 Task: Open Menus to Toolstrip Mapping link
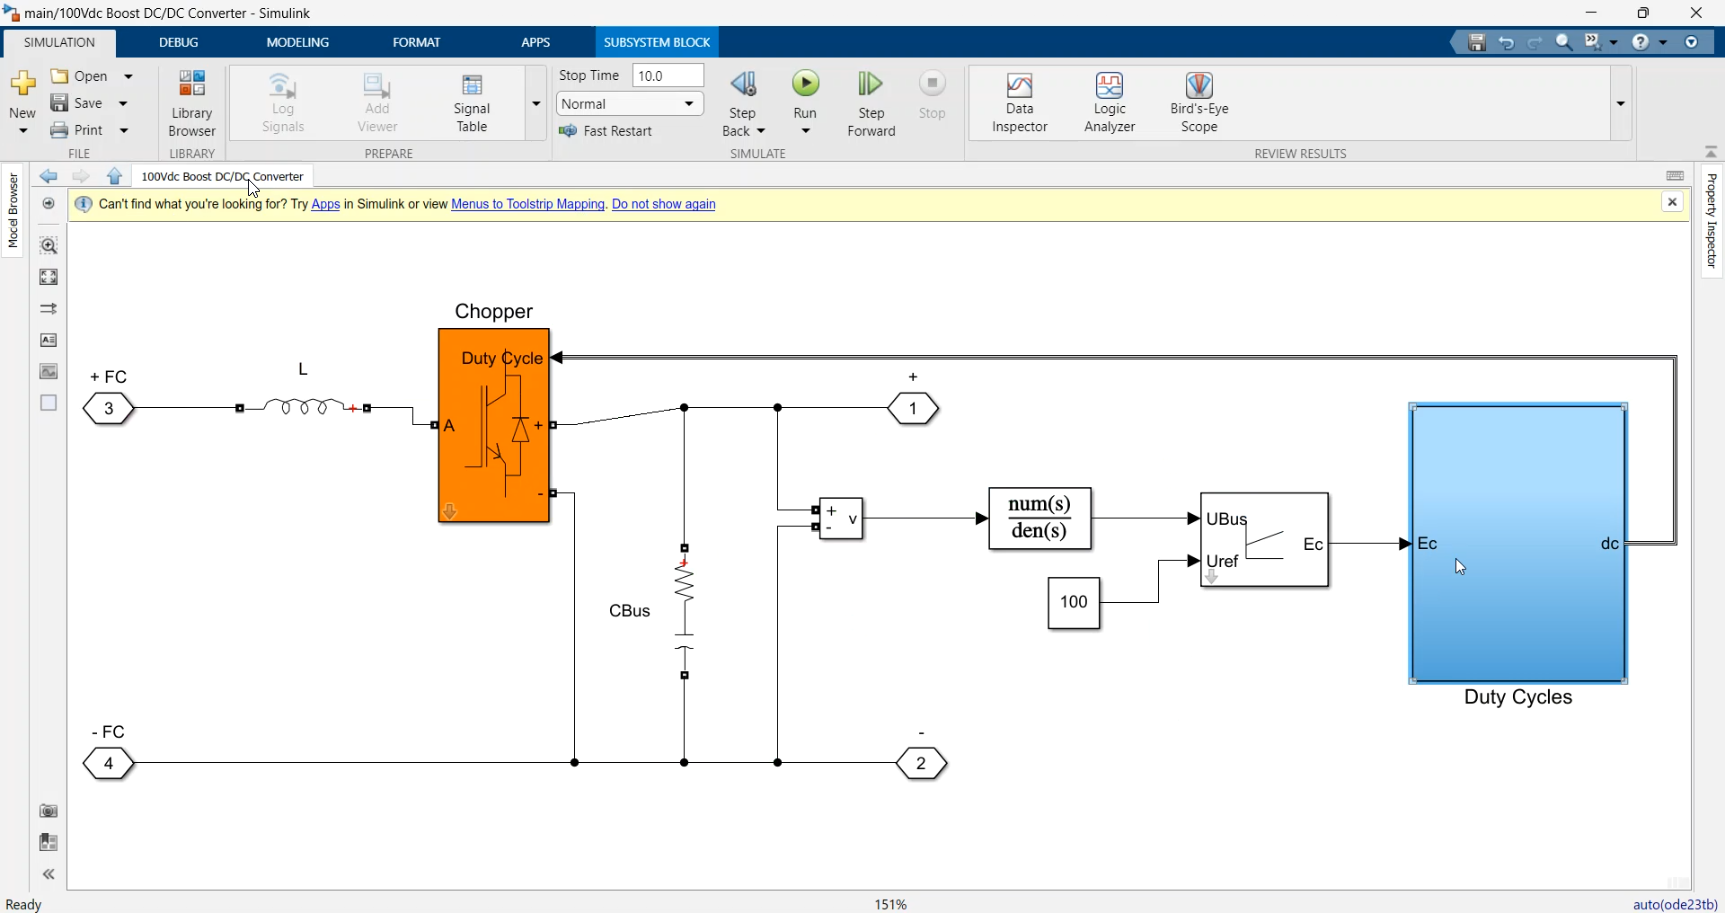(528, 204)
